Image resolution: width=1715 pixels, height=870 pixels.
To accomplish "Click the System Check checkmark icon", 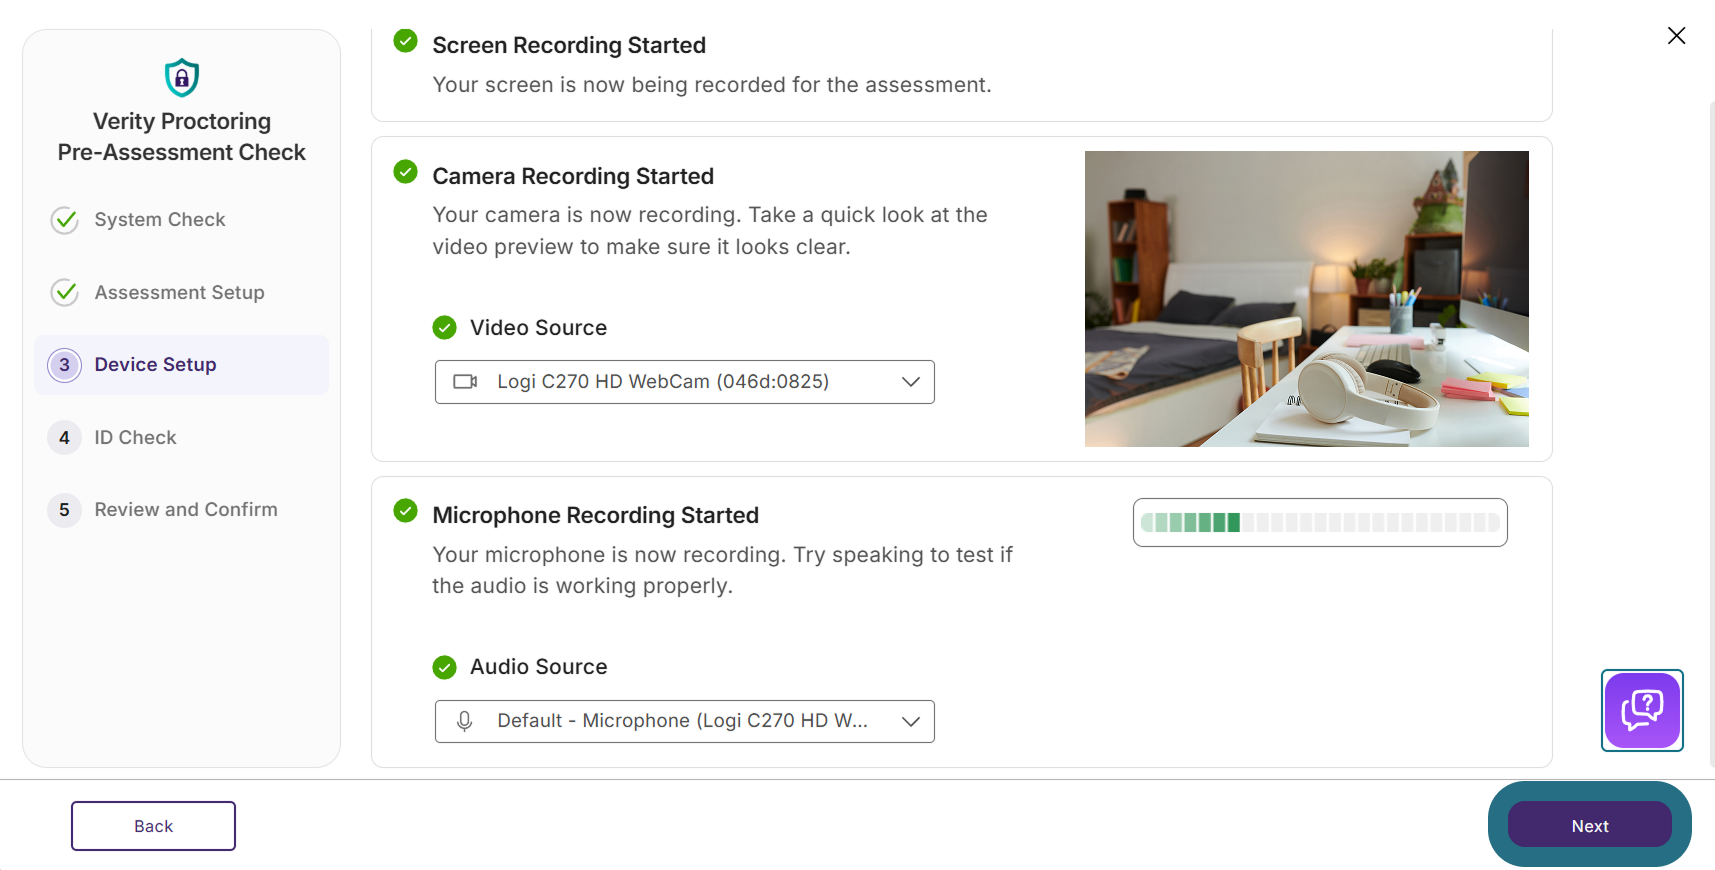I will (65, 220).
